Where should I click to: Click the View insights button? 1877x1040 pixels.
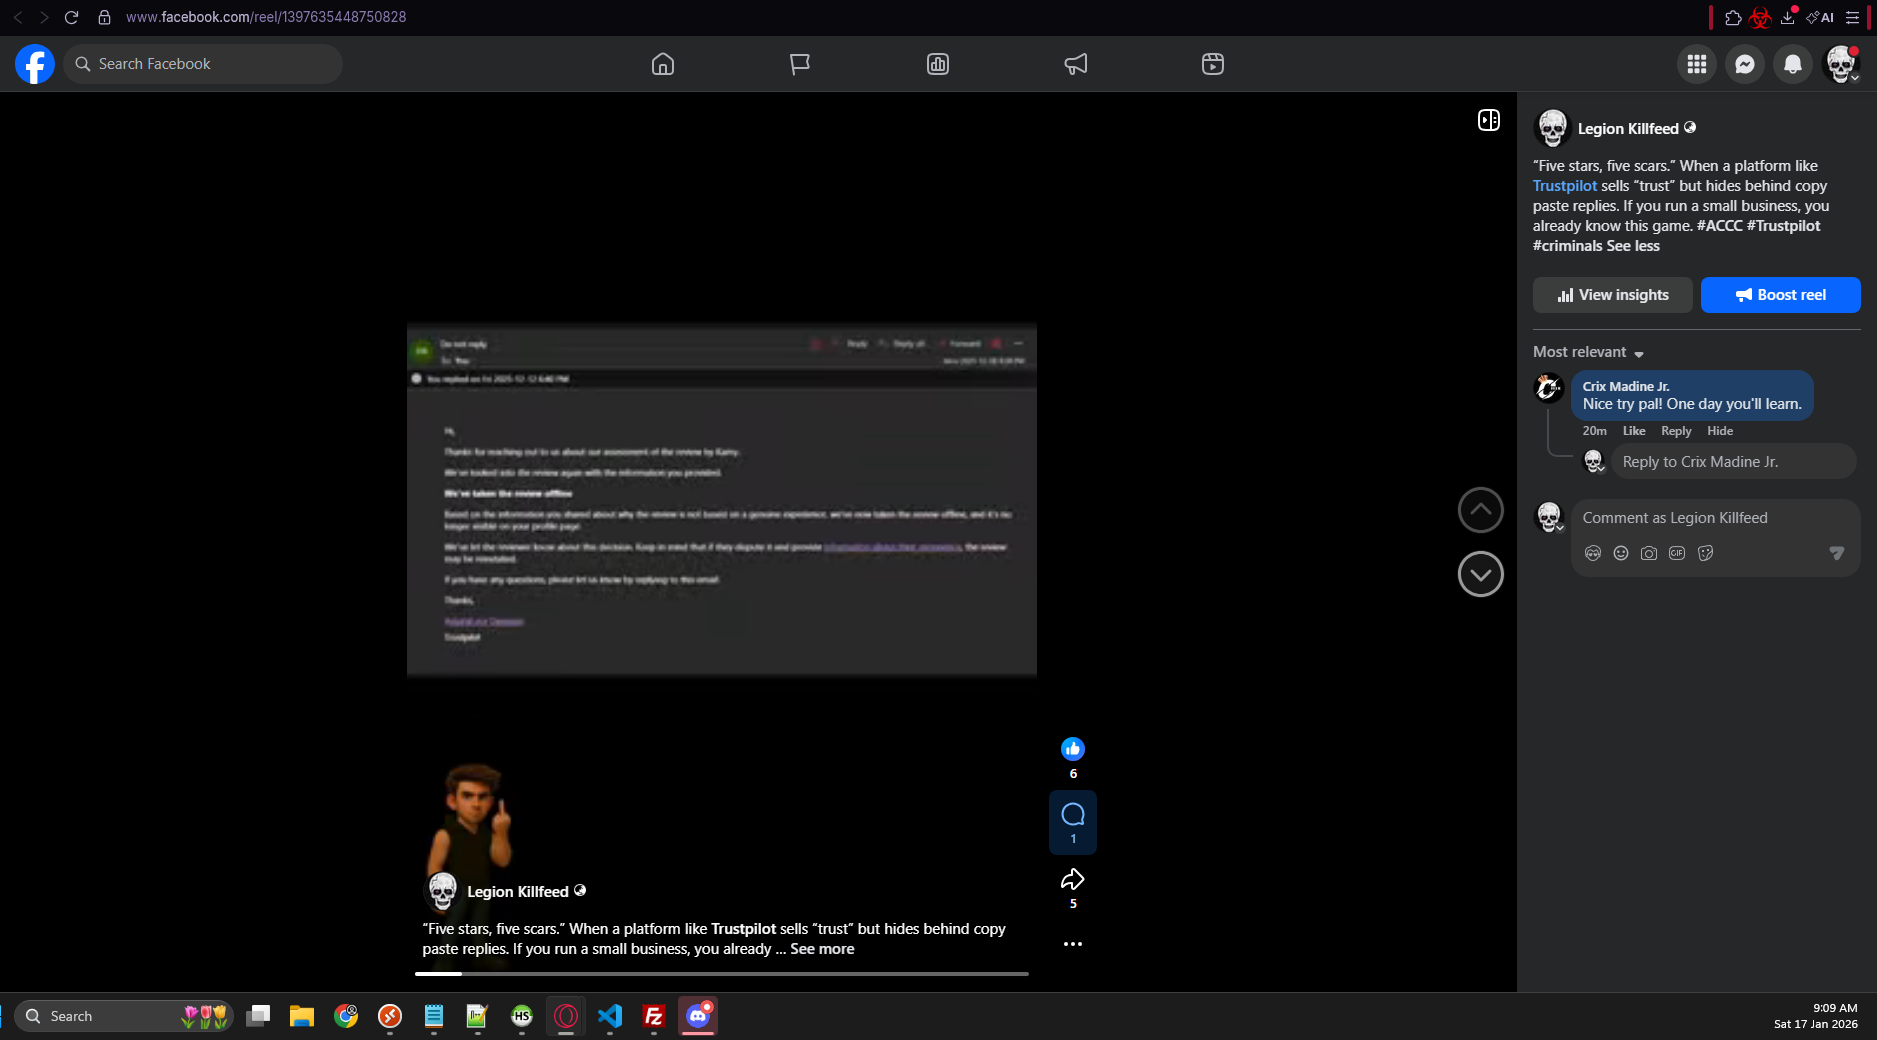(1613, 295)
